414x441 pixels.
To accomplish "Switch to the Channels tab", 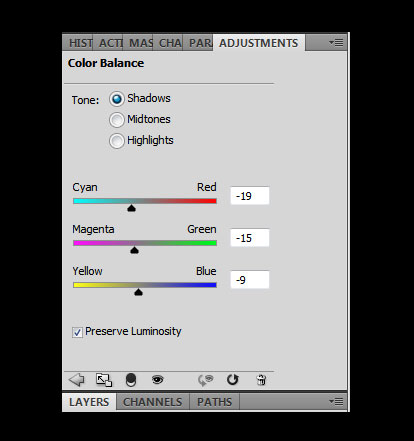I will (153, 402).
